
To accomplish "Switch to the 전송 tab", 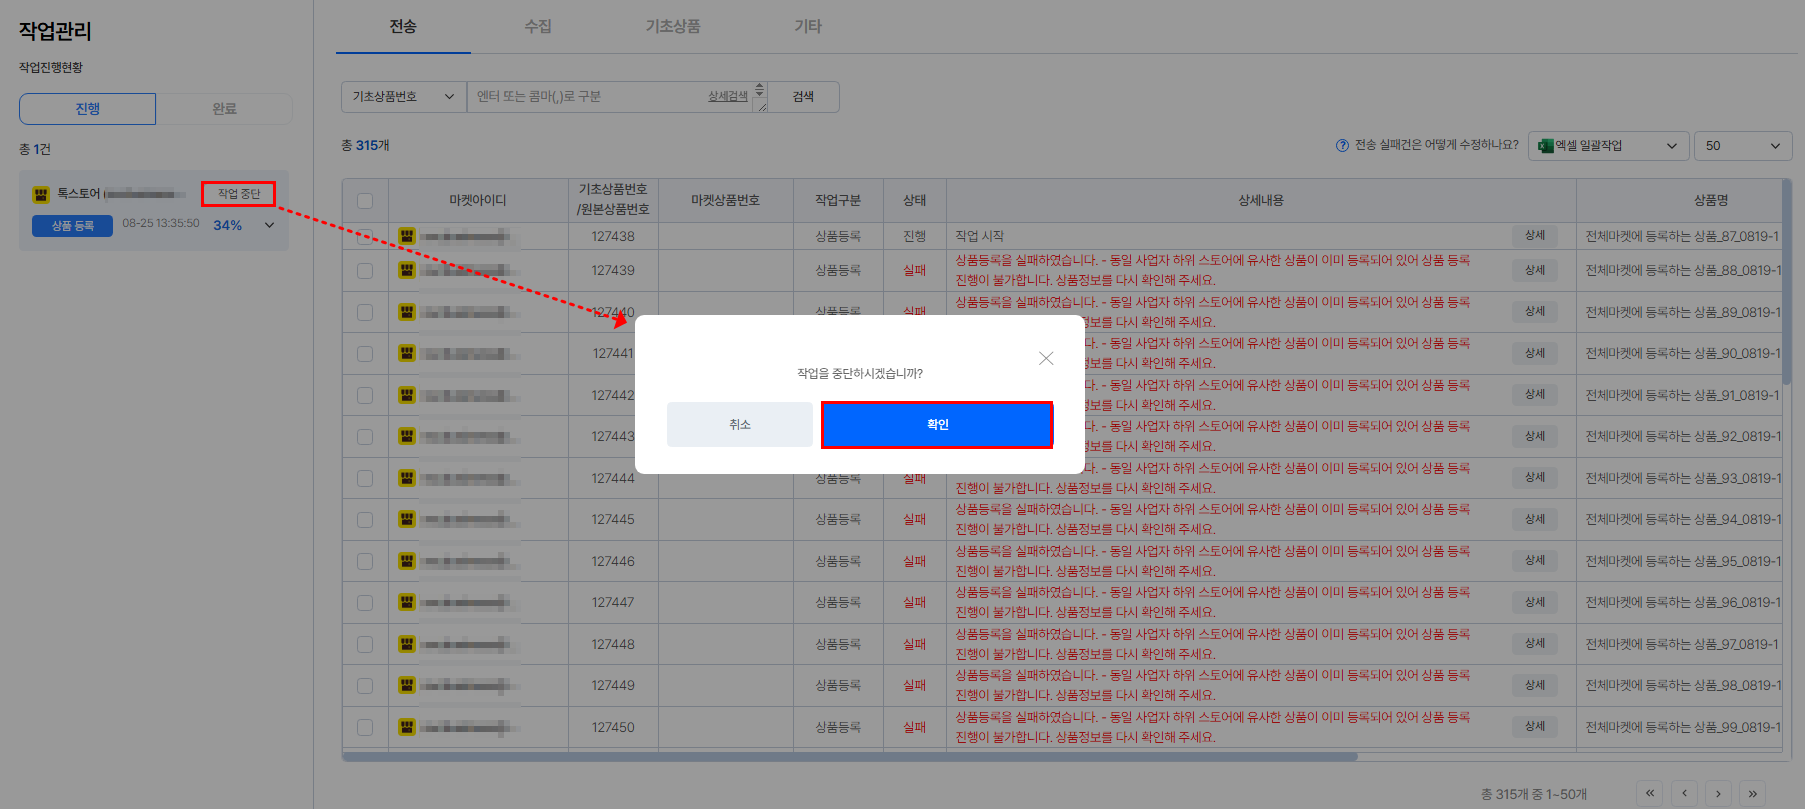I will (x=403, y=27).
